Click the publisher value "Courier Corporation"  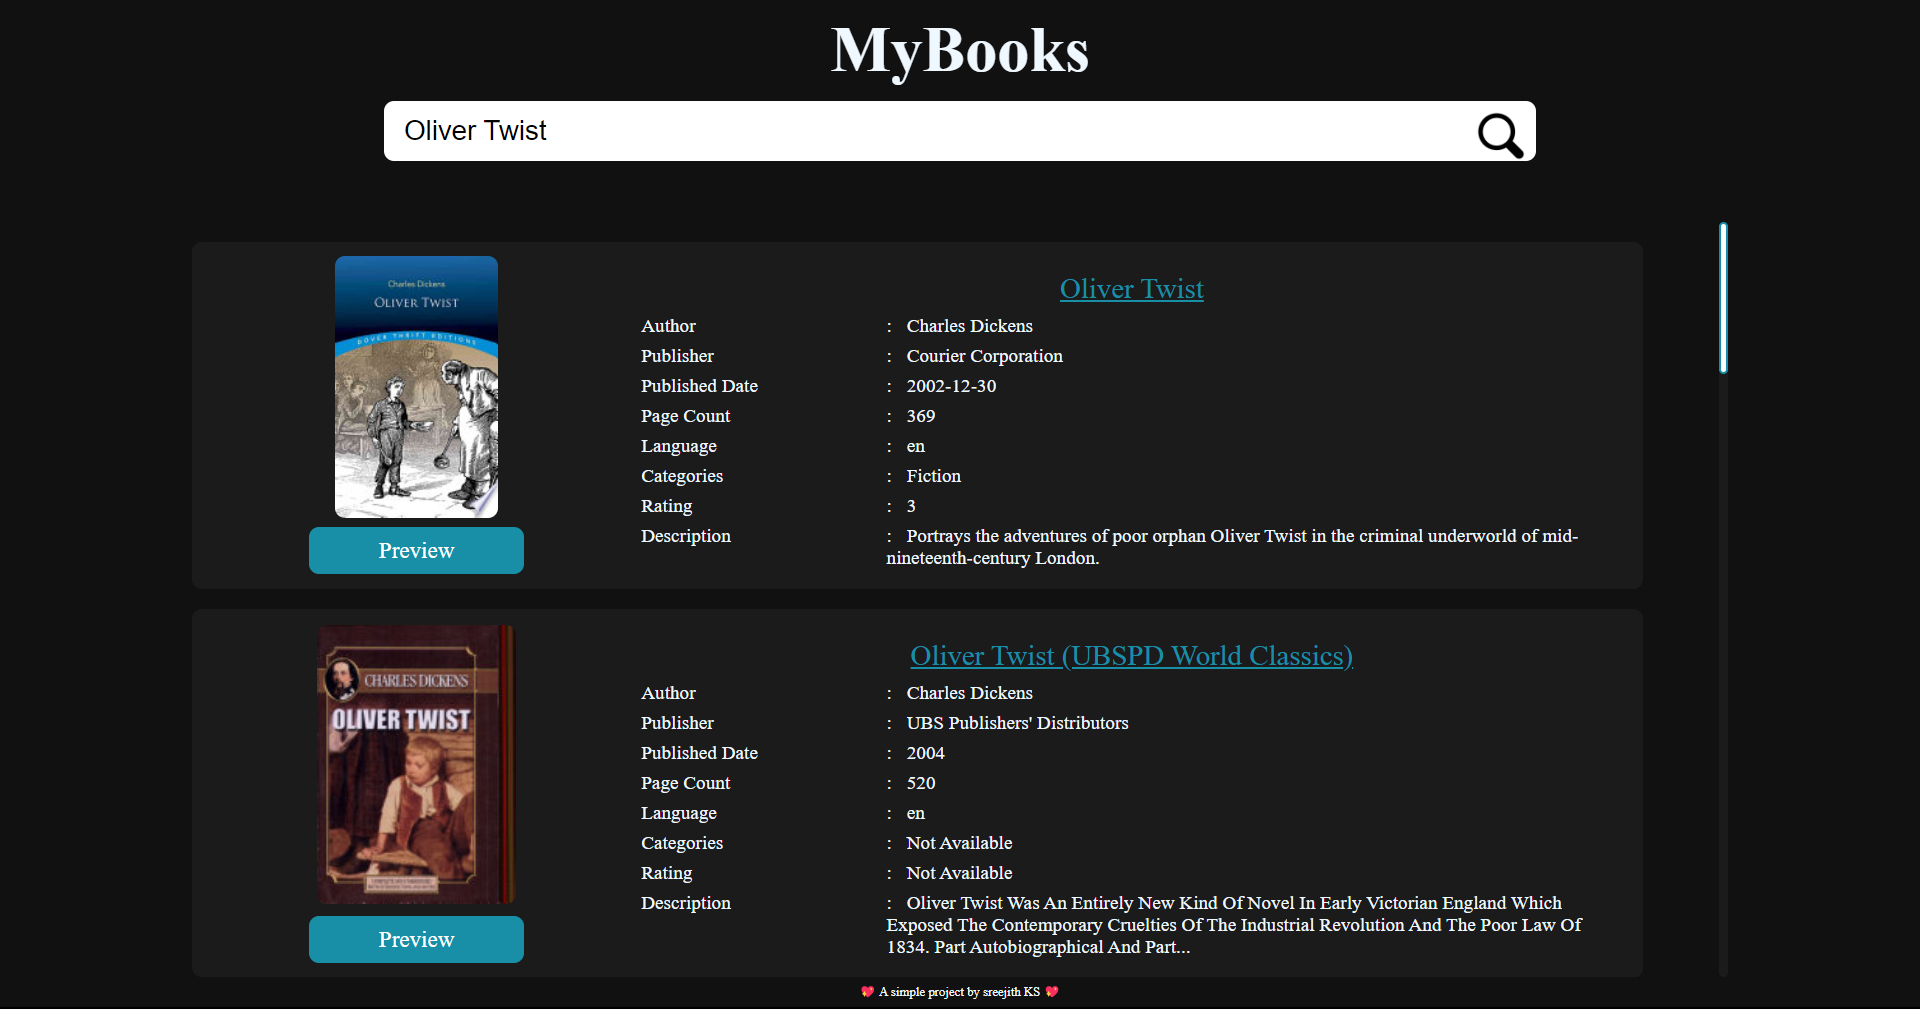click(983, 356)
